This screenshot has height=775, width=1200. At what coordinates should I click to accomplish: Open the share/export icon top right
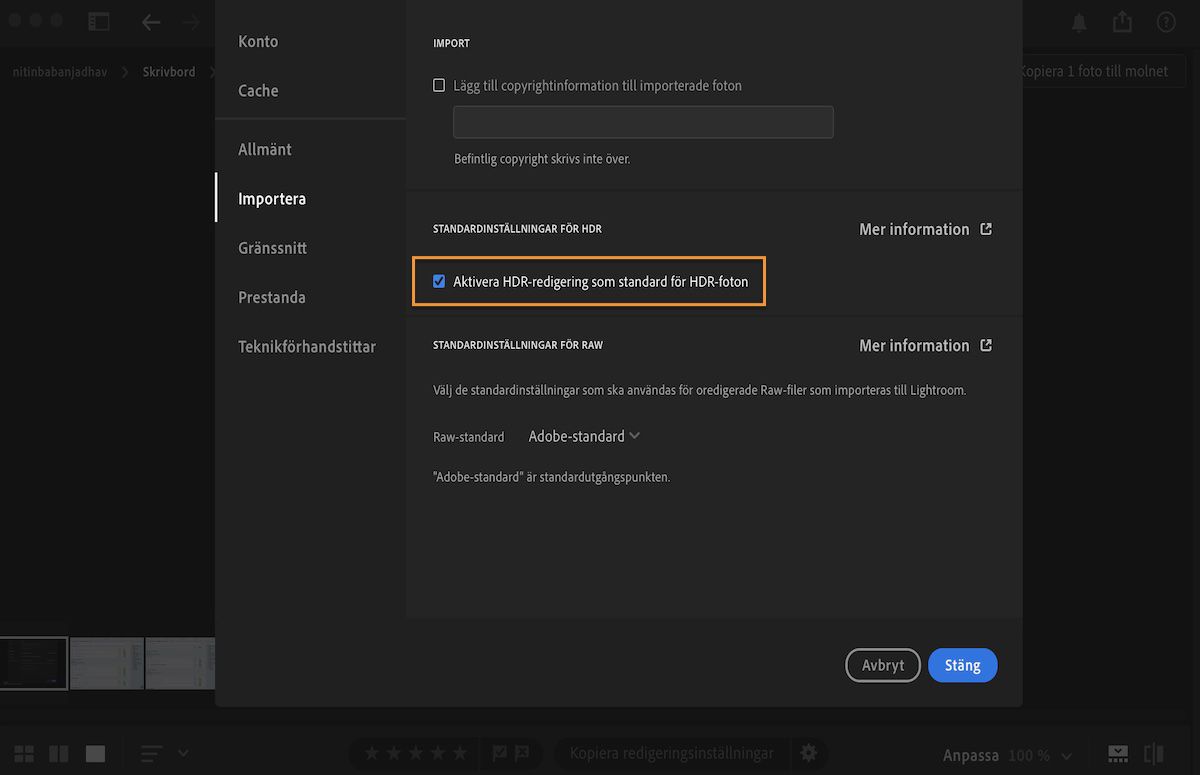pos(1122,21)
